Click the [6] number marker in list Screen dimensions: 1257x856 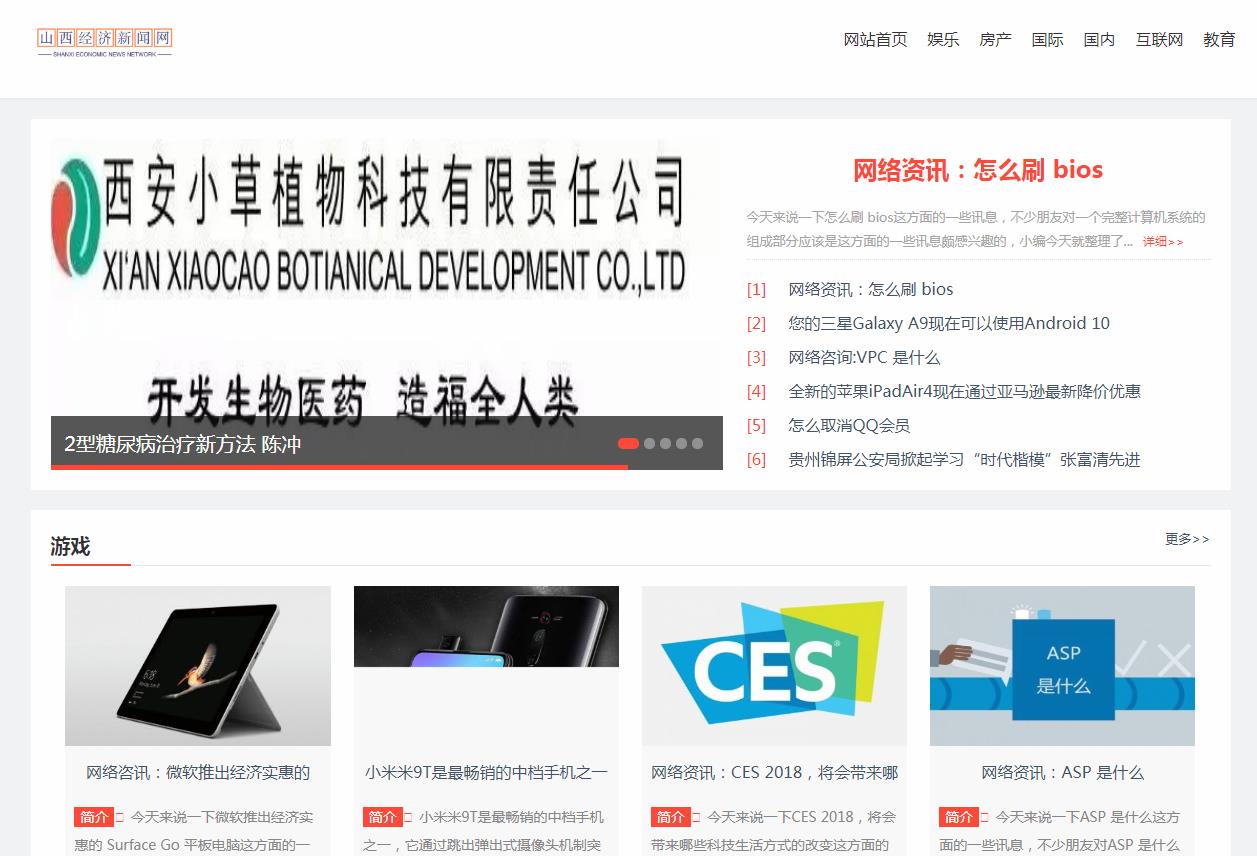coord(756,459)
